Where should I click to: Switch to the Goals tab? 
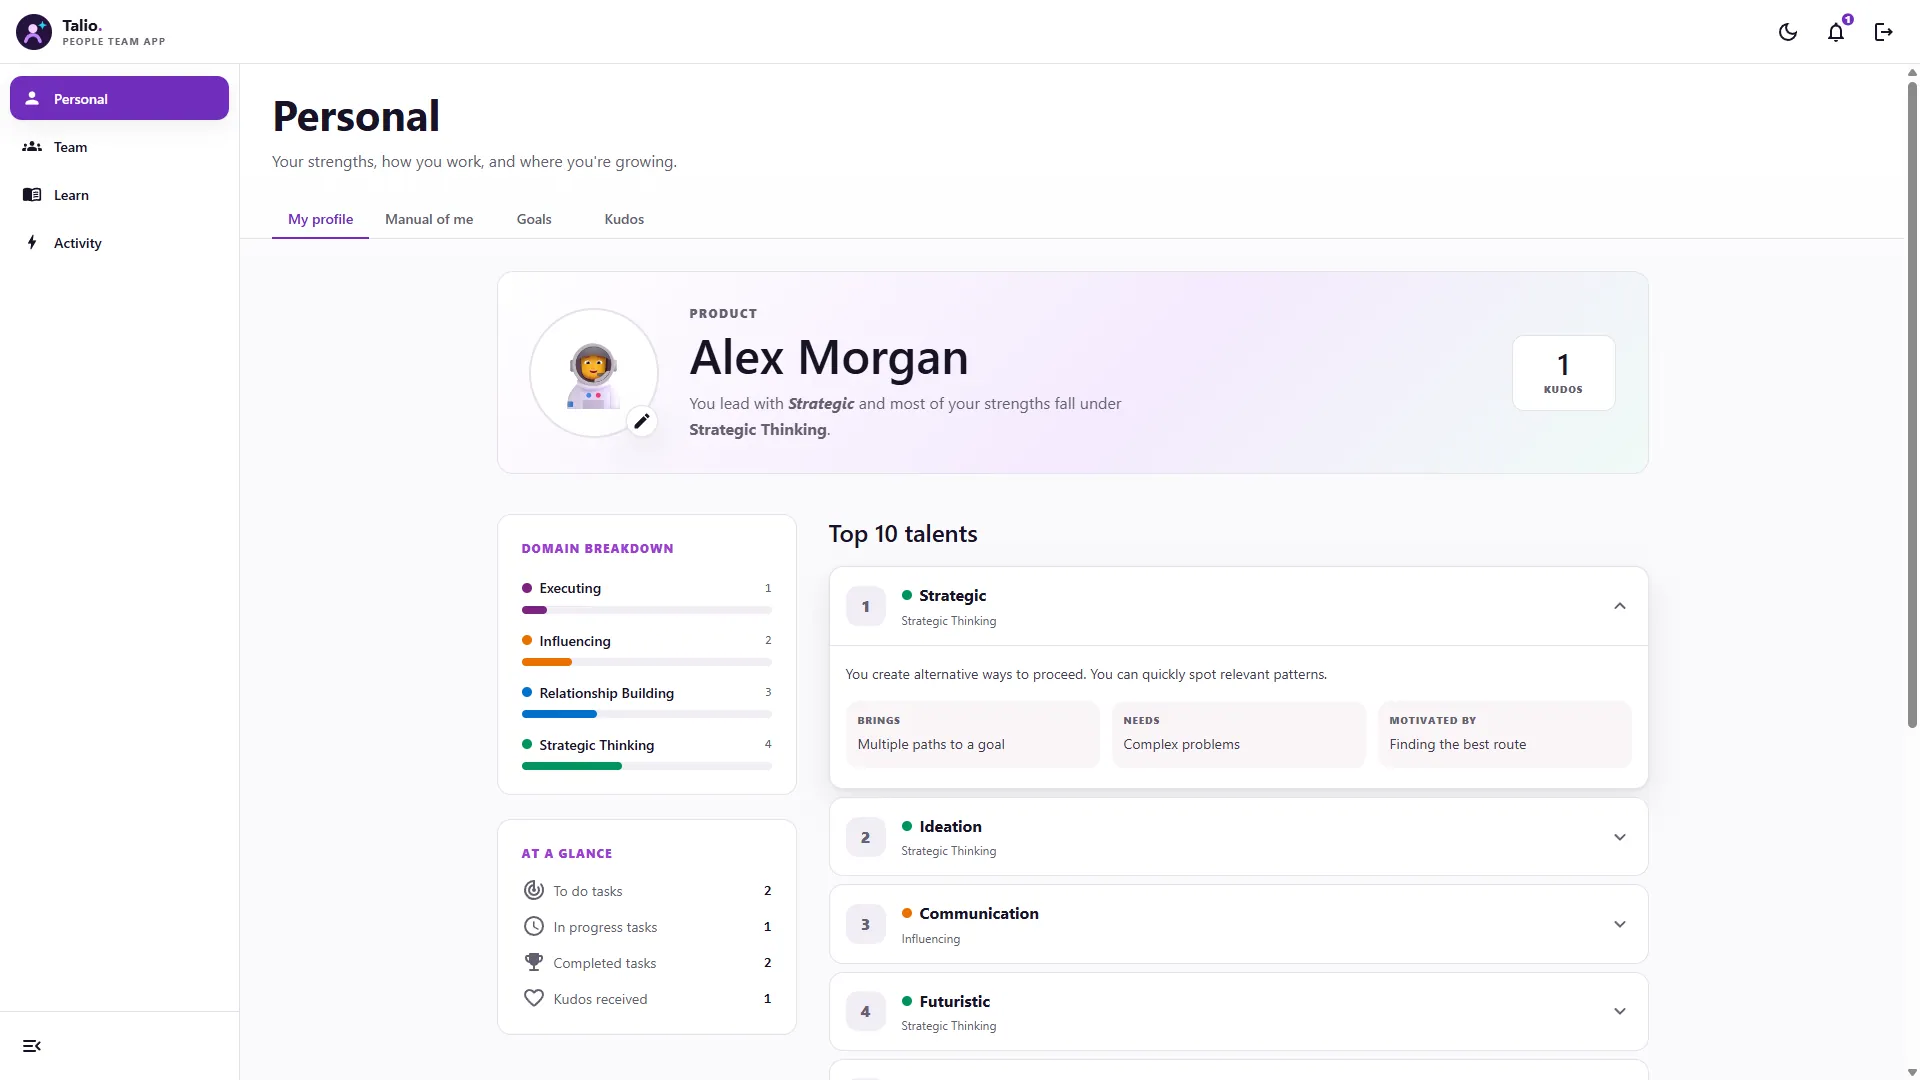click(x=534, y=219)
